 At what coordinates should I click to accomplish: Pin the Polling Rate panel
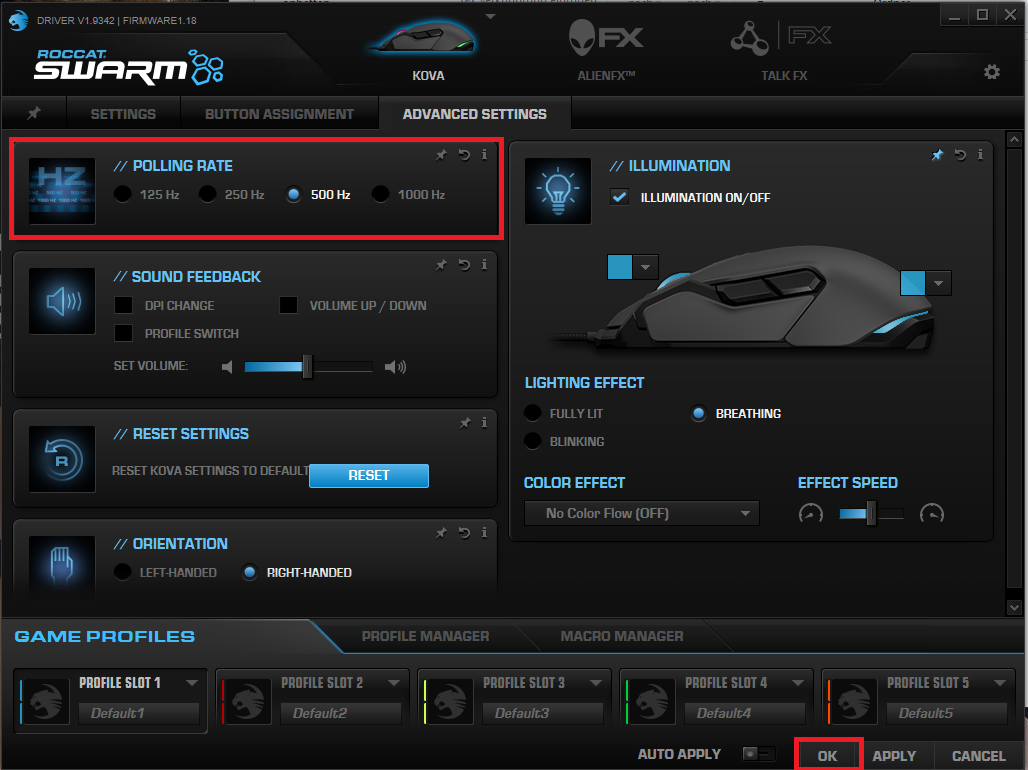[x=441, y=155]
